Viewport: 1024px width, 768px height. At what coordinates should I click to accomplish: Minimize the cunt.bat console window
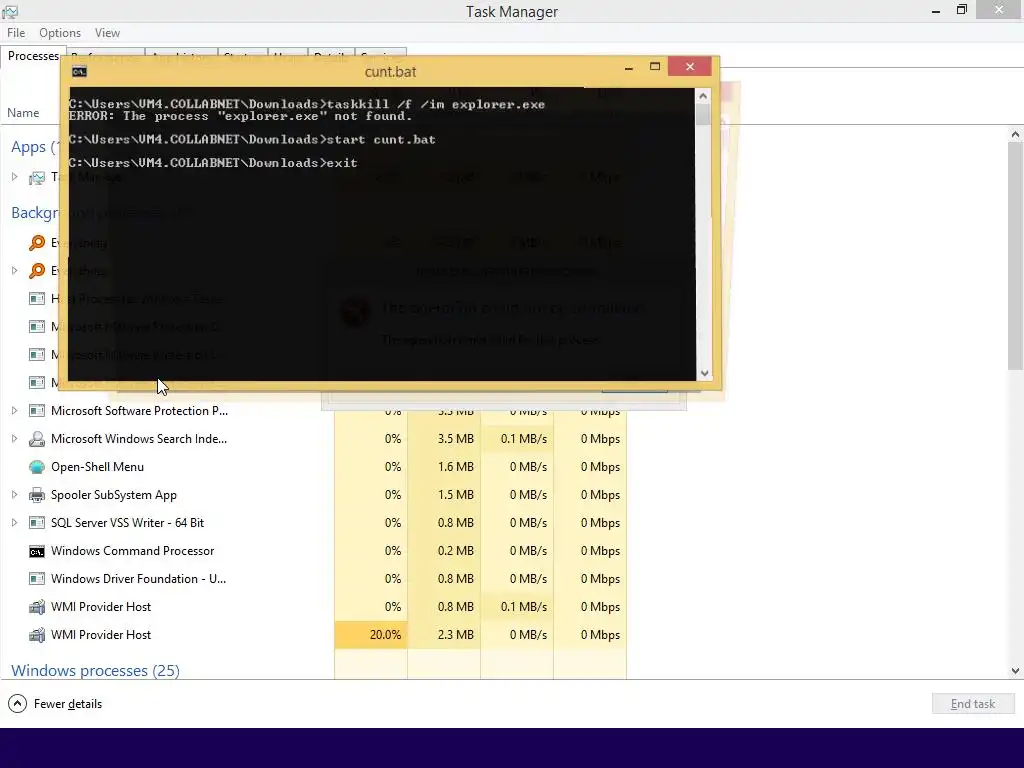629,67
